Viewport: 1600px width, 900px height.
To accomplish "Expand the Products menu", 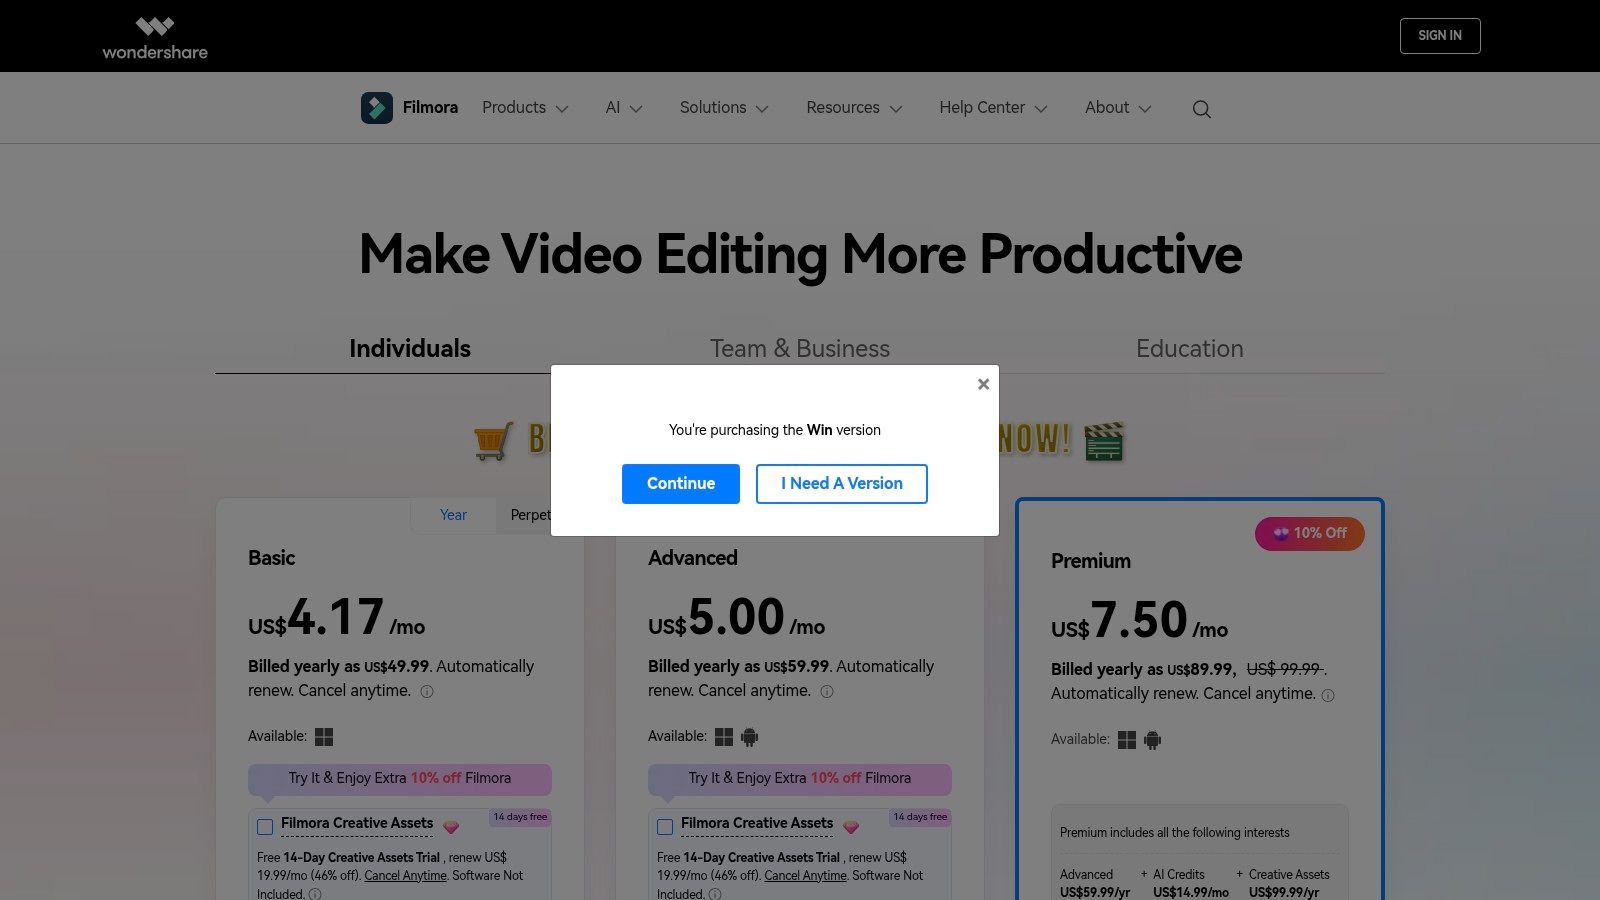I will 525,108.
